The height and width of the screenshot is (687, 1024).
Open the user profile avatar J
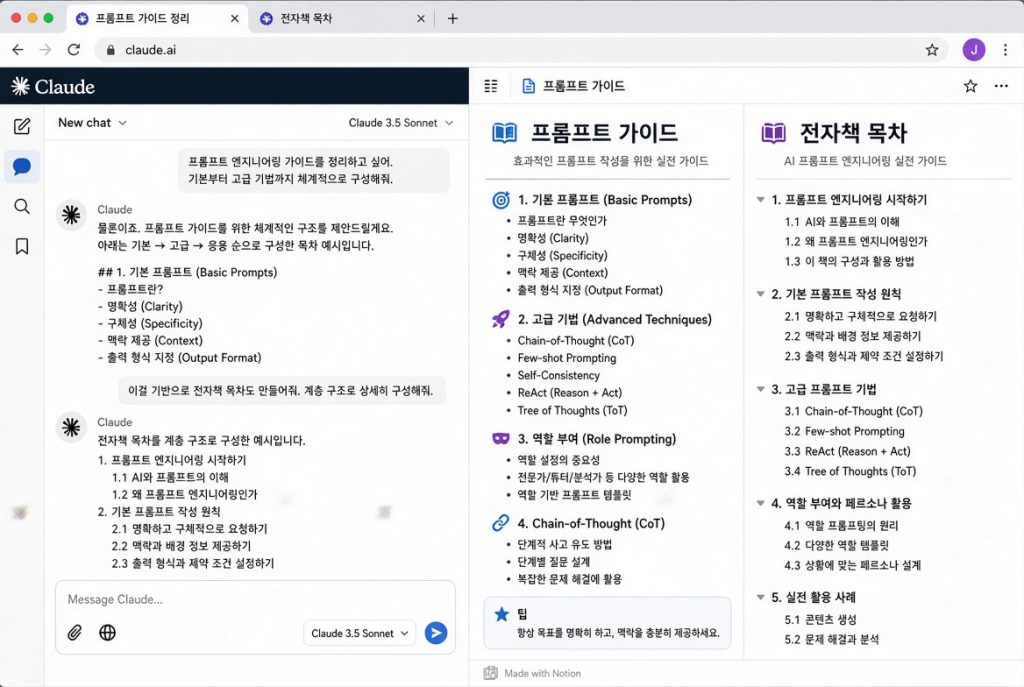pos(974,50)
